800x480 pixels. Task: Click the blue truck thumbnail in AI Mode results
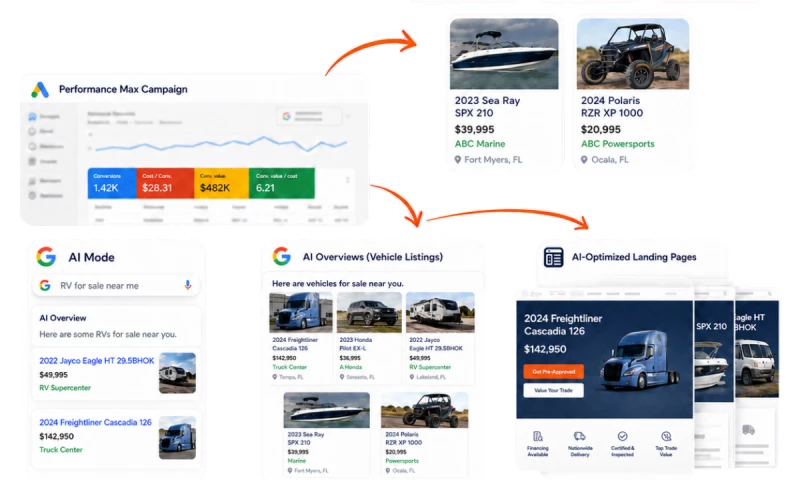[177, 438]
